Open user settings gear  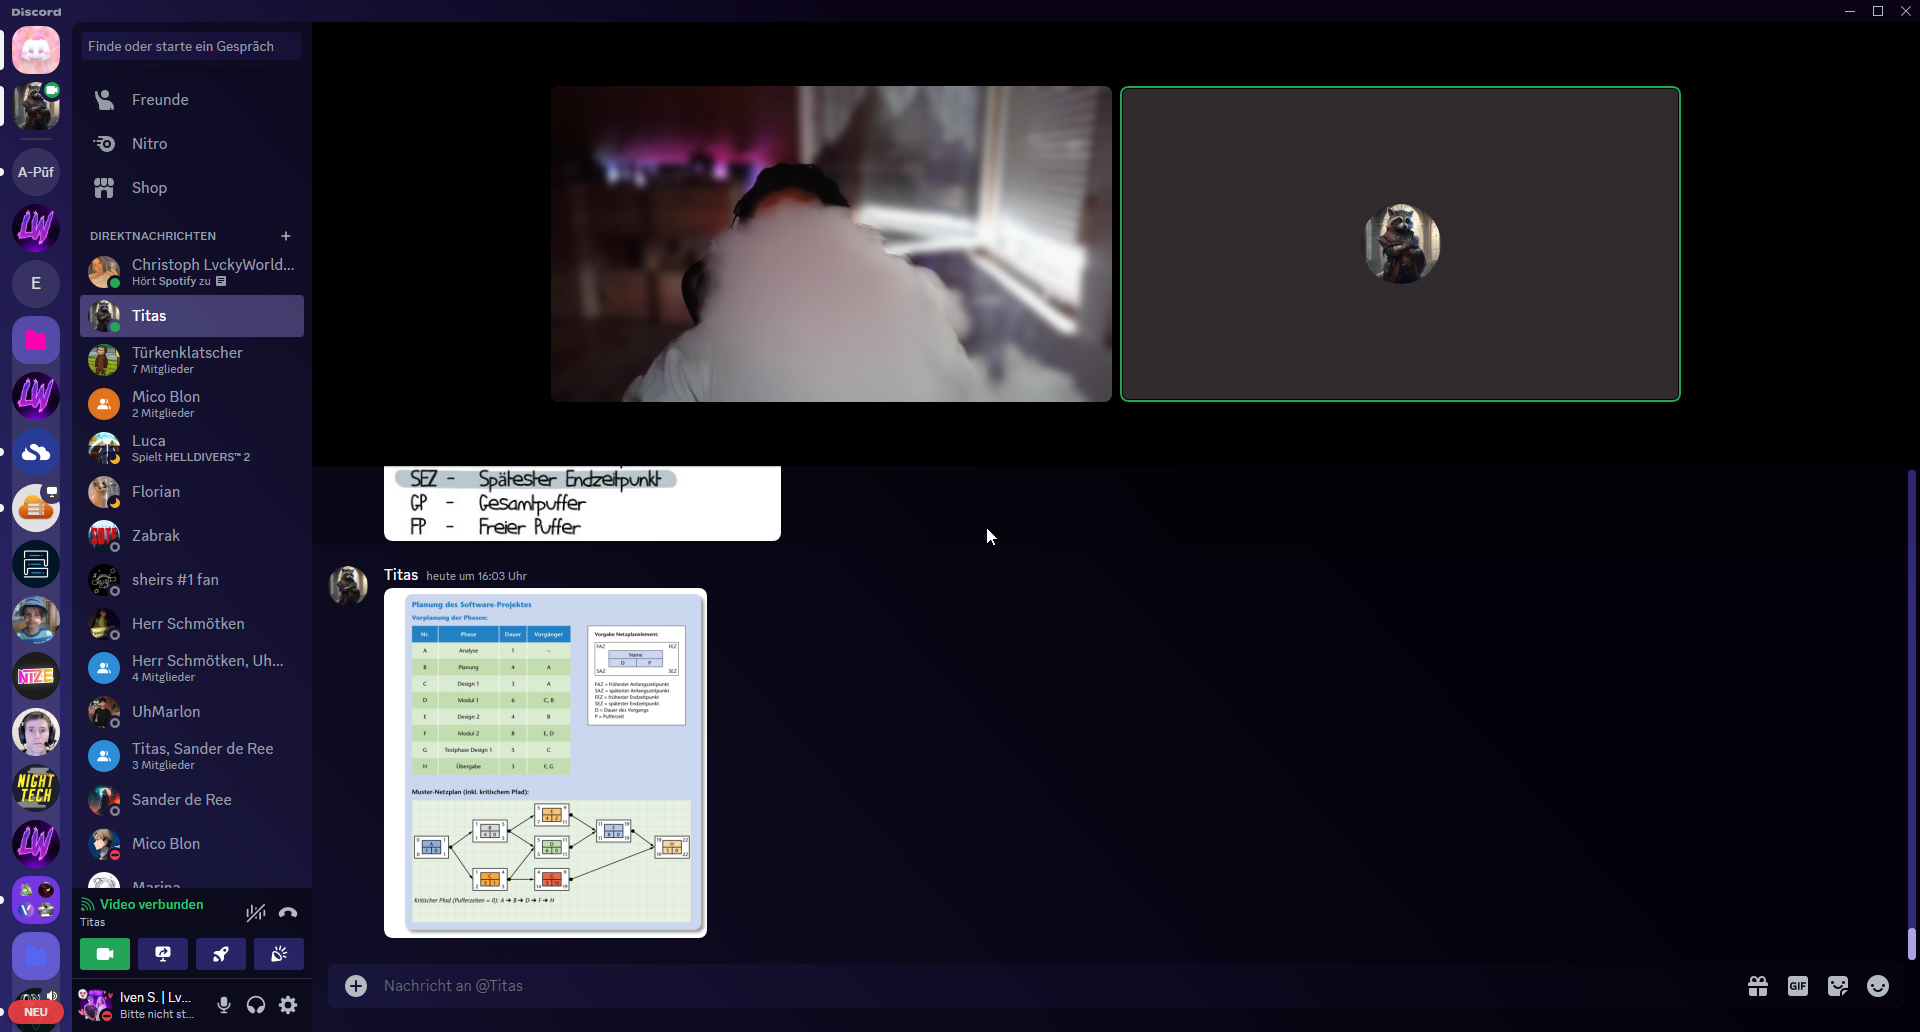pyautogui.click(x=288, y=1005)
